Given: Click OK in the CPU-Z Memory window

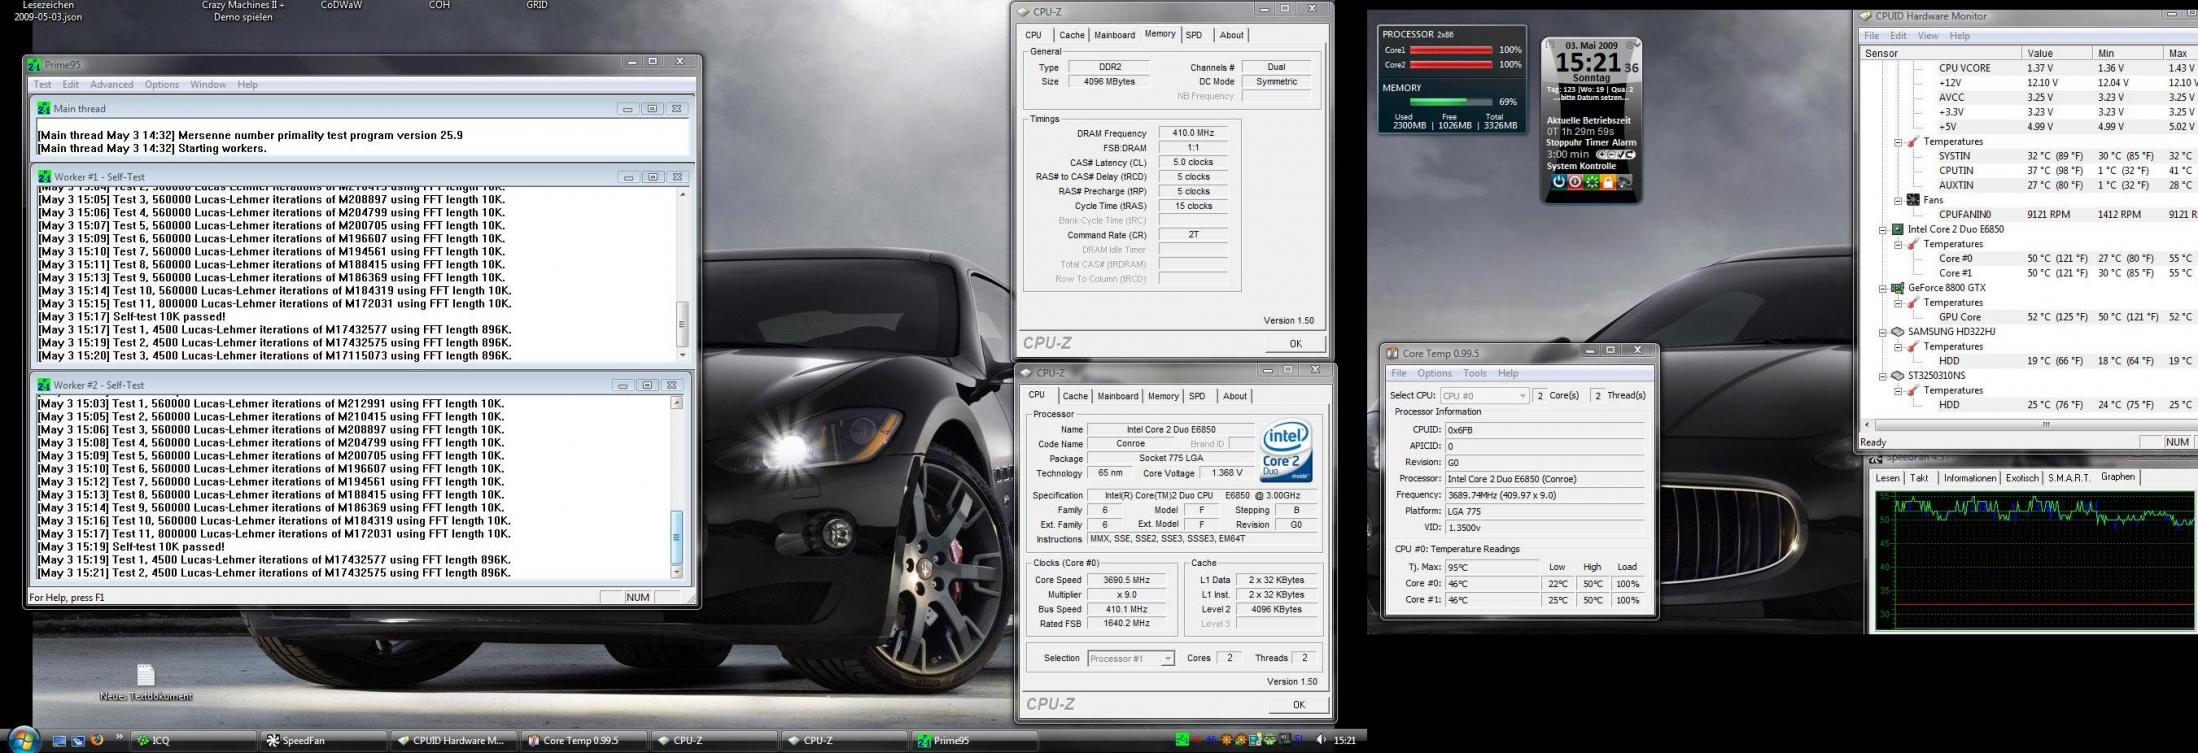Looking at the screenshot, I should click(1295, 343).
